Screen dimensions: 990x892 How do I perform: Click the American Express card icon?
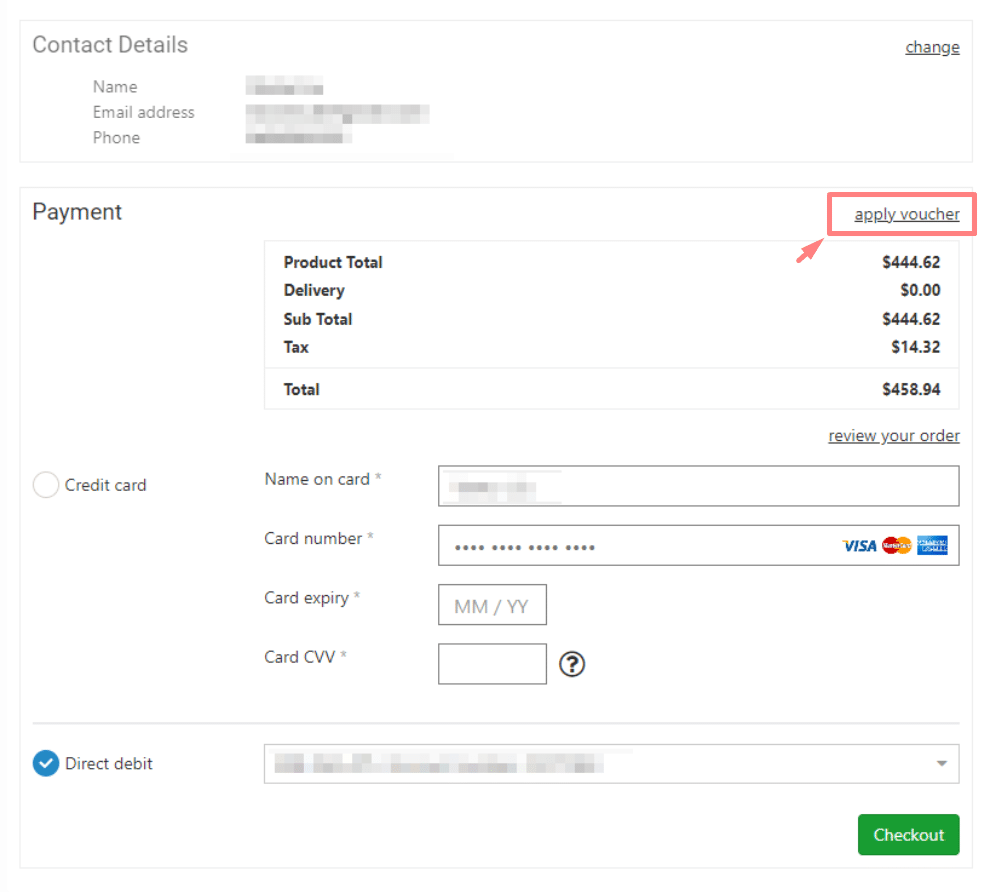932,545
